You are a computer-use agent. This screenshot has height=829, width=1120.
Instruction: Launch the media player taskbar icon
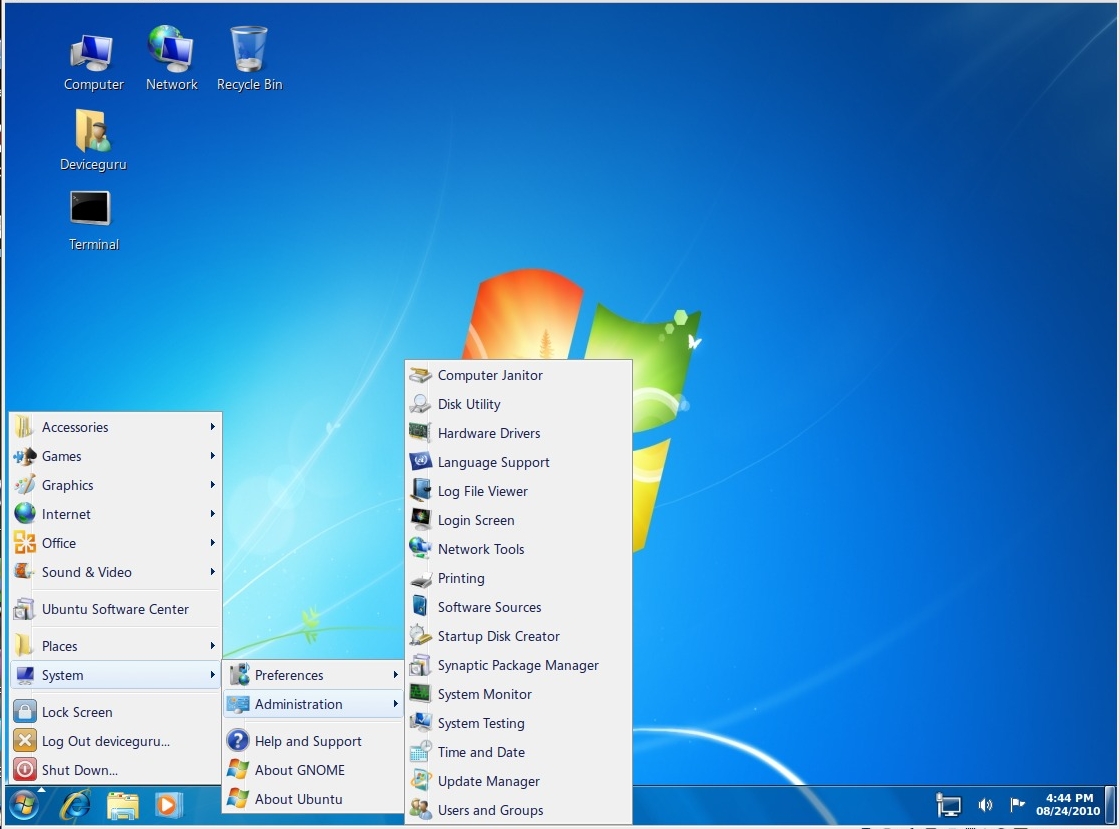pos(169,806)
